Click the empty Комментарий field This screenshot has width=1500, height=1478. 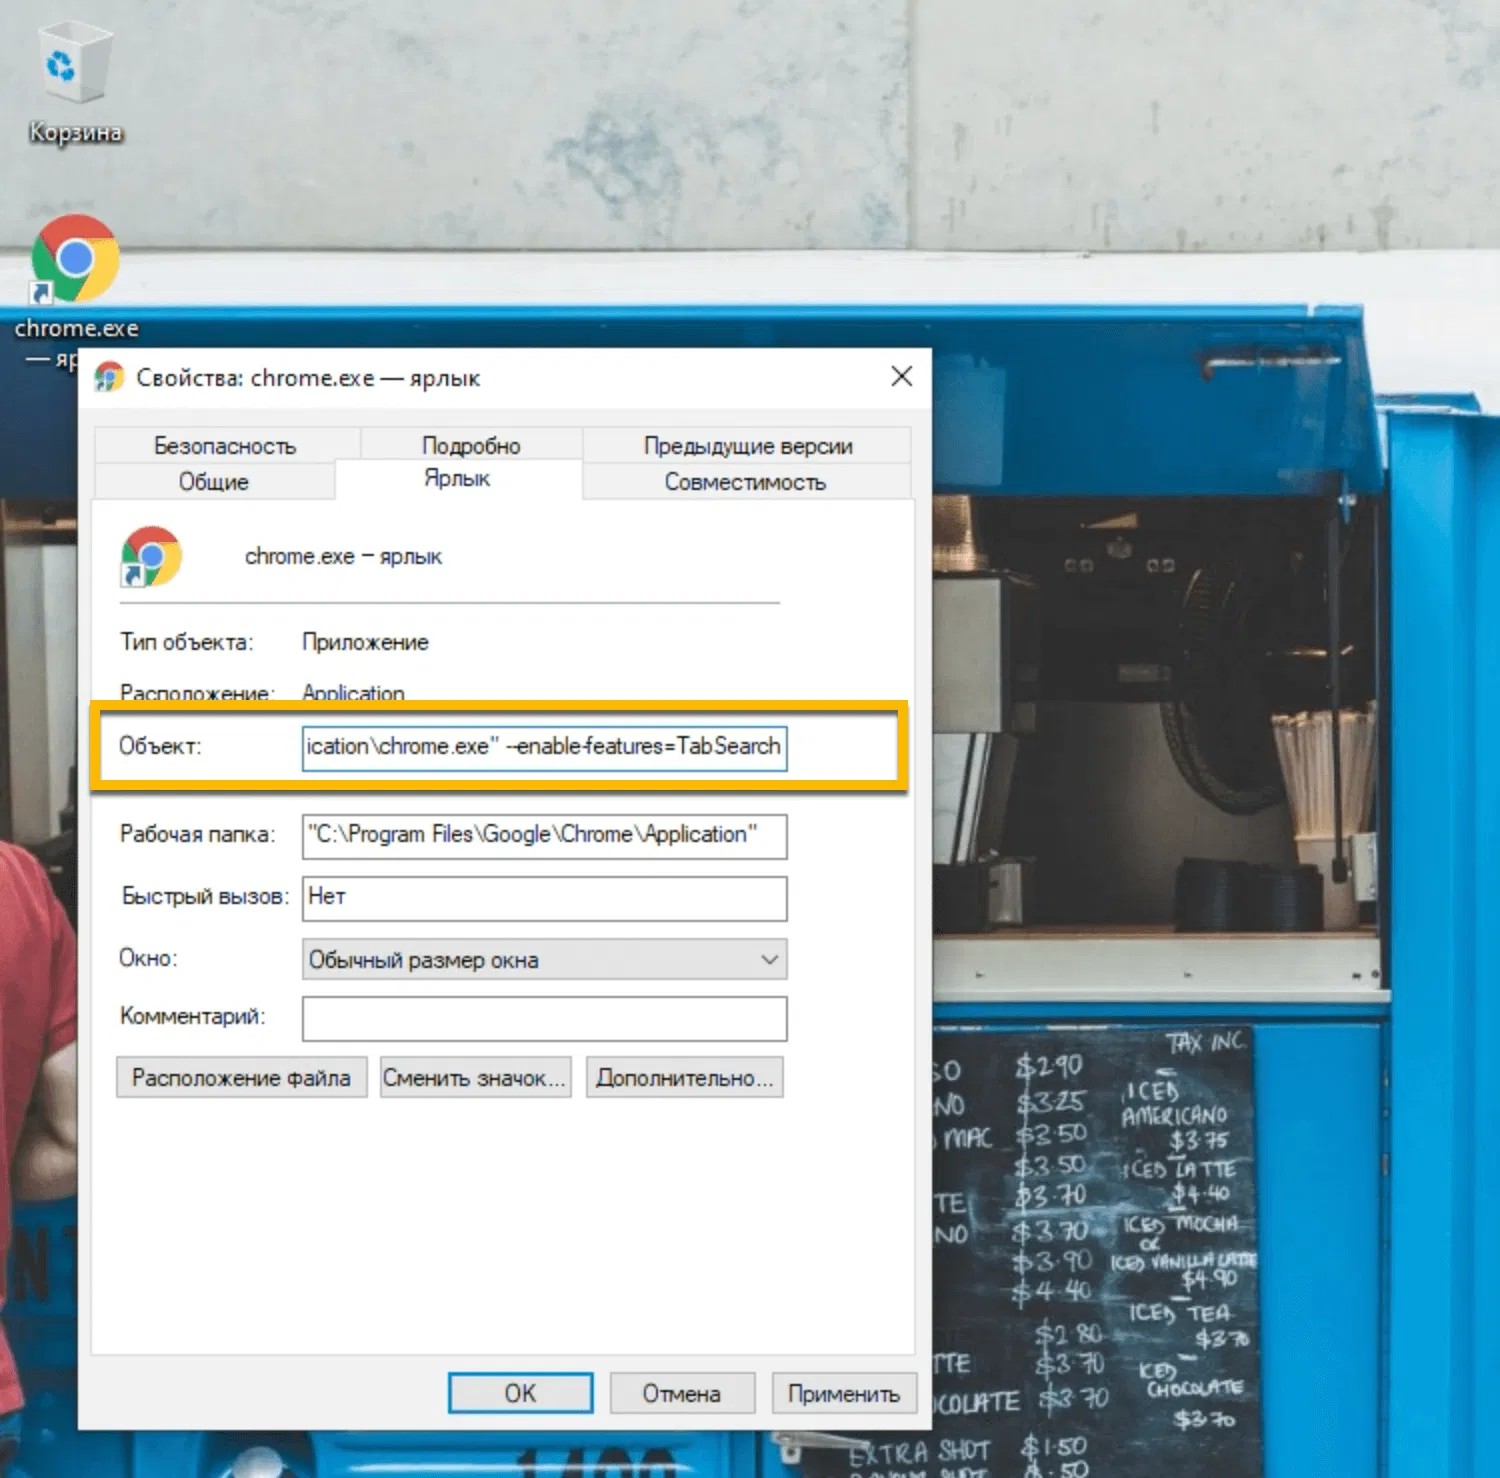pyautogui.click(x=543, y=1018)
